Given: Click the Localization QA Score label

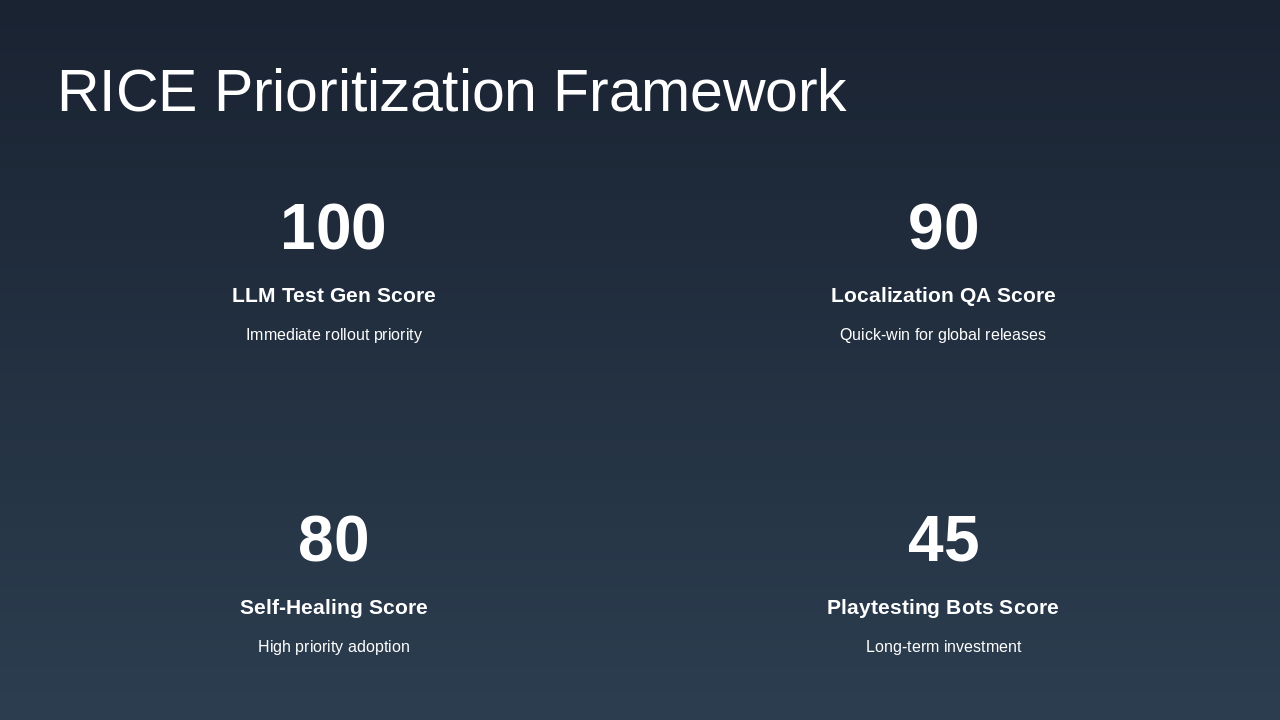Looking at the screenshot, I should 943,295.
